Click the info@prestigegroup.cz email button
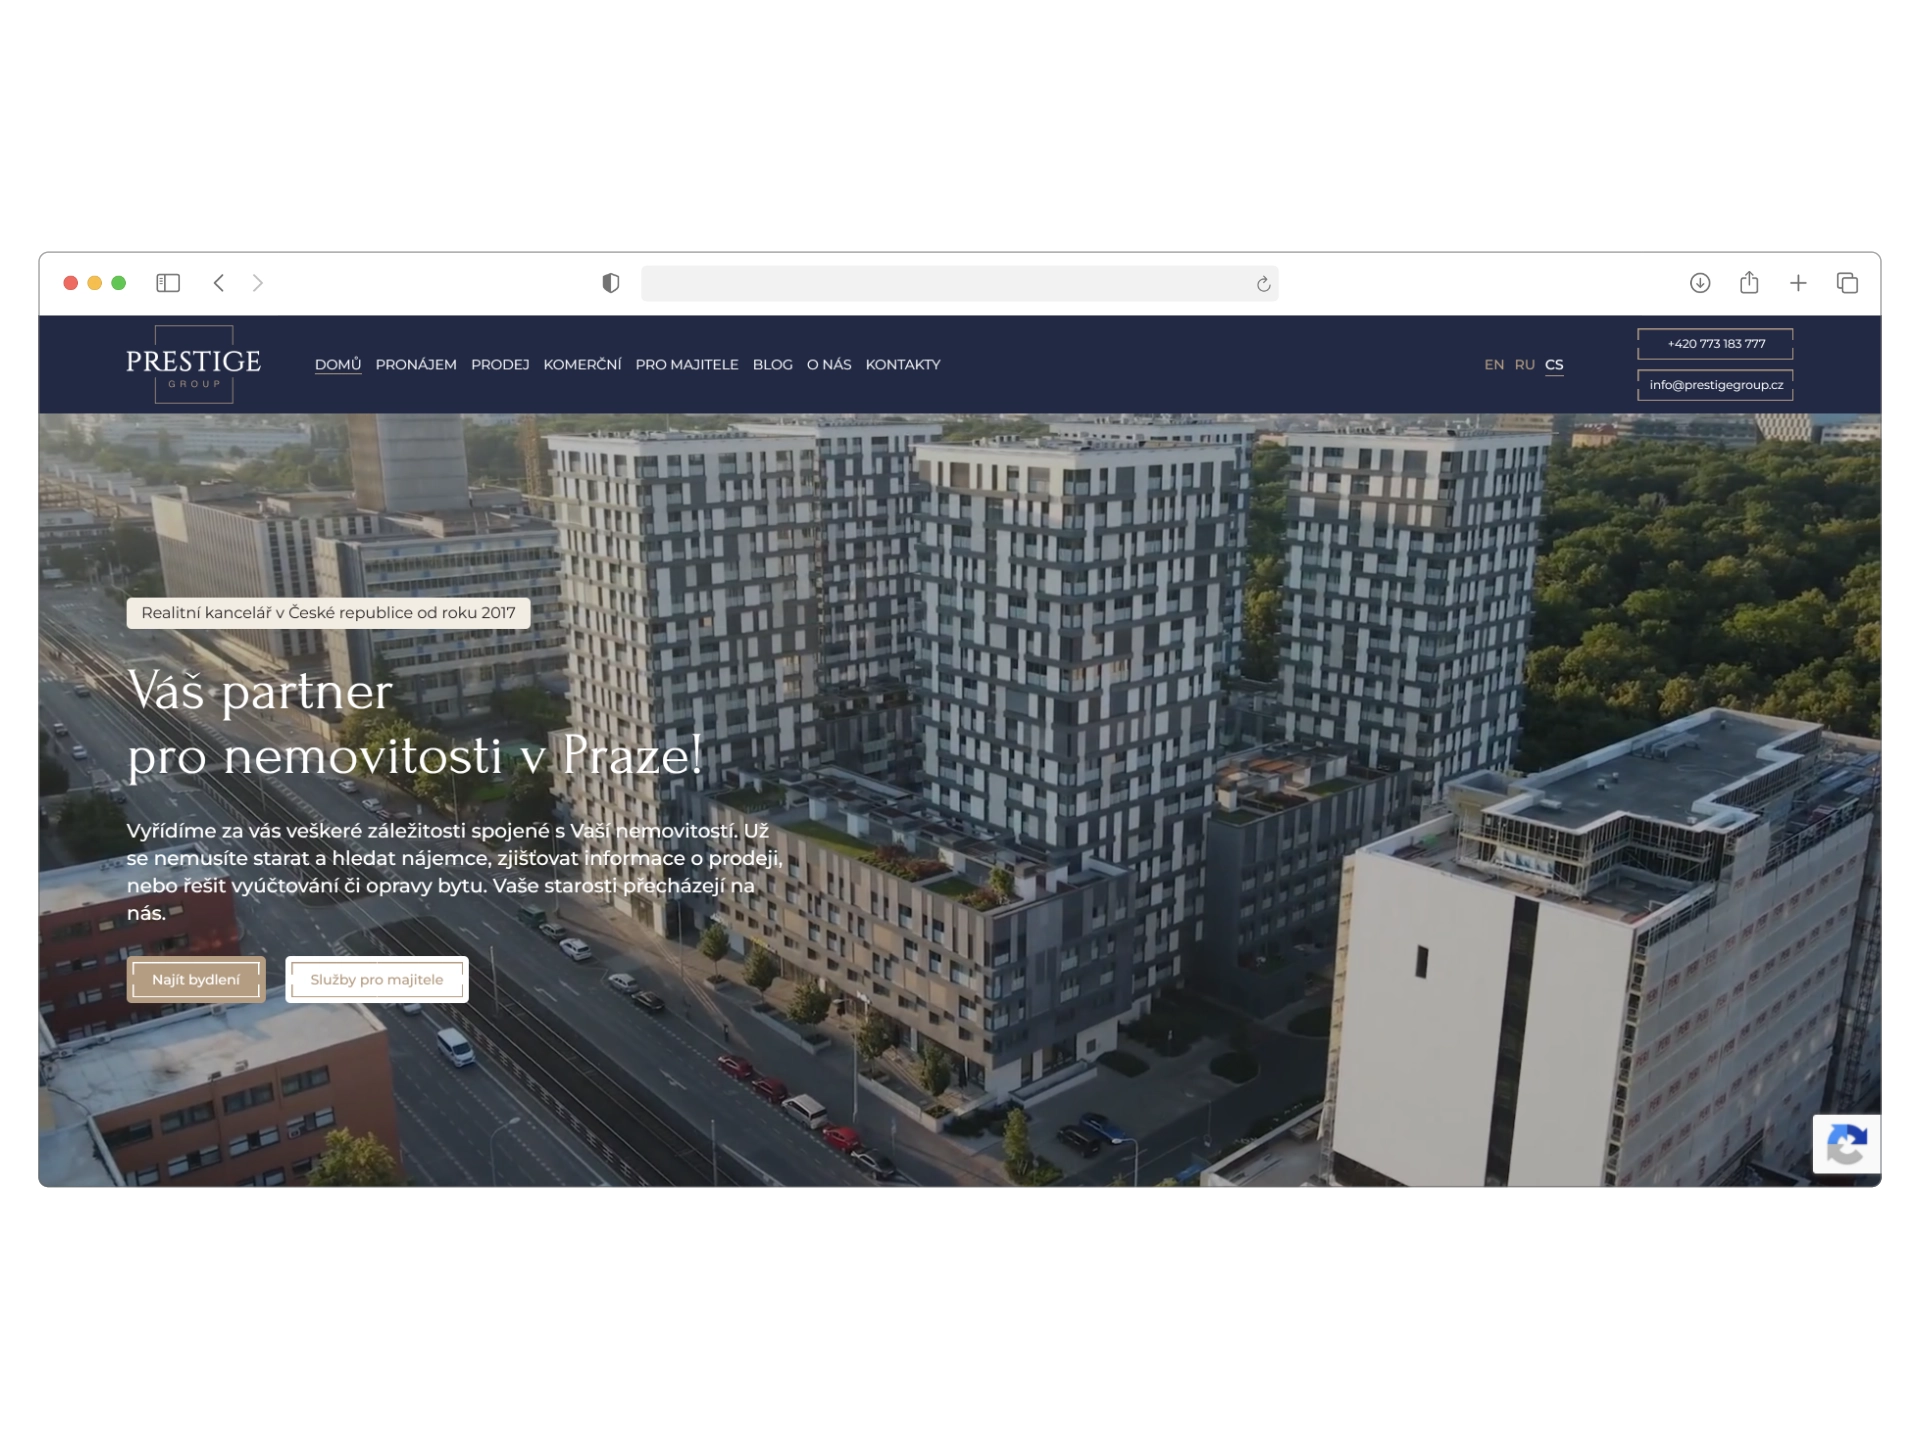The image size is (1920, 1440). point(1715,385)
